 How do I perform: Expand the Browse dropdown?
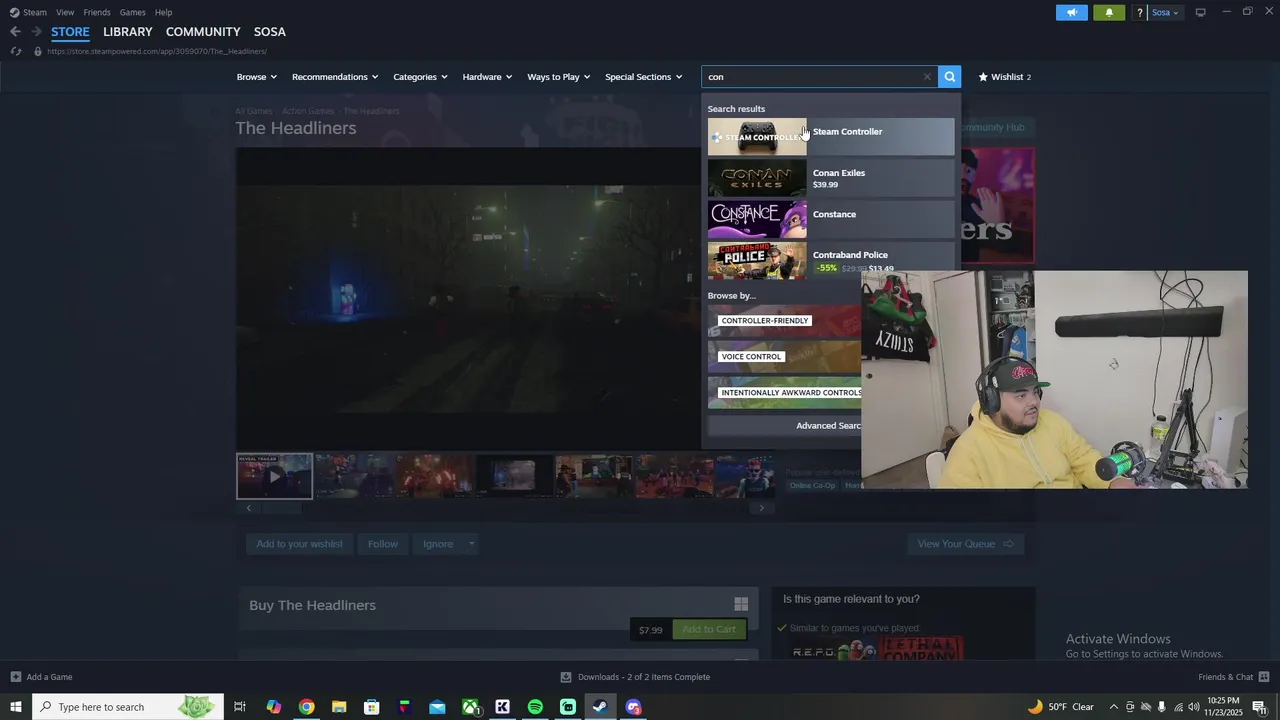[257, 77]
